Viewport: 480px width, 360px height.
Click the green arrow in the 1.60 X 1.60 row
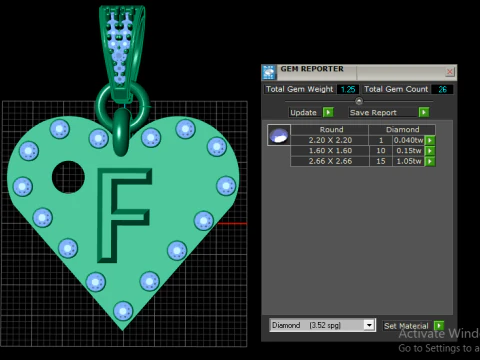click(x=430, y=151)
